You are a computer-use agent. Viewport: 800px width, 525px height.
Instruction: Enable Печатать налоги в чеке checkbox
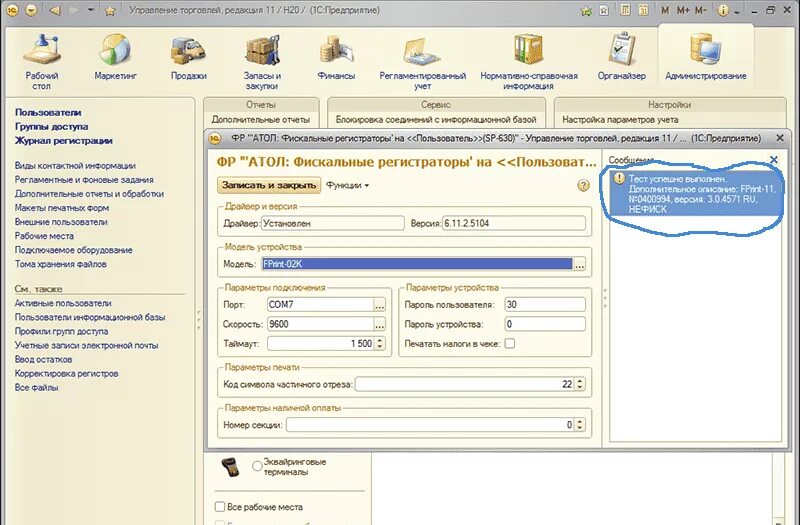tap(510, 343)
